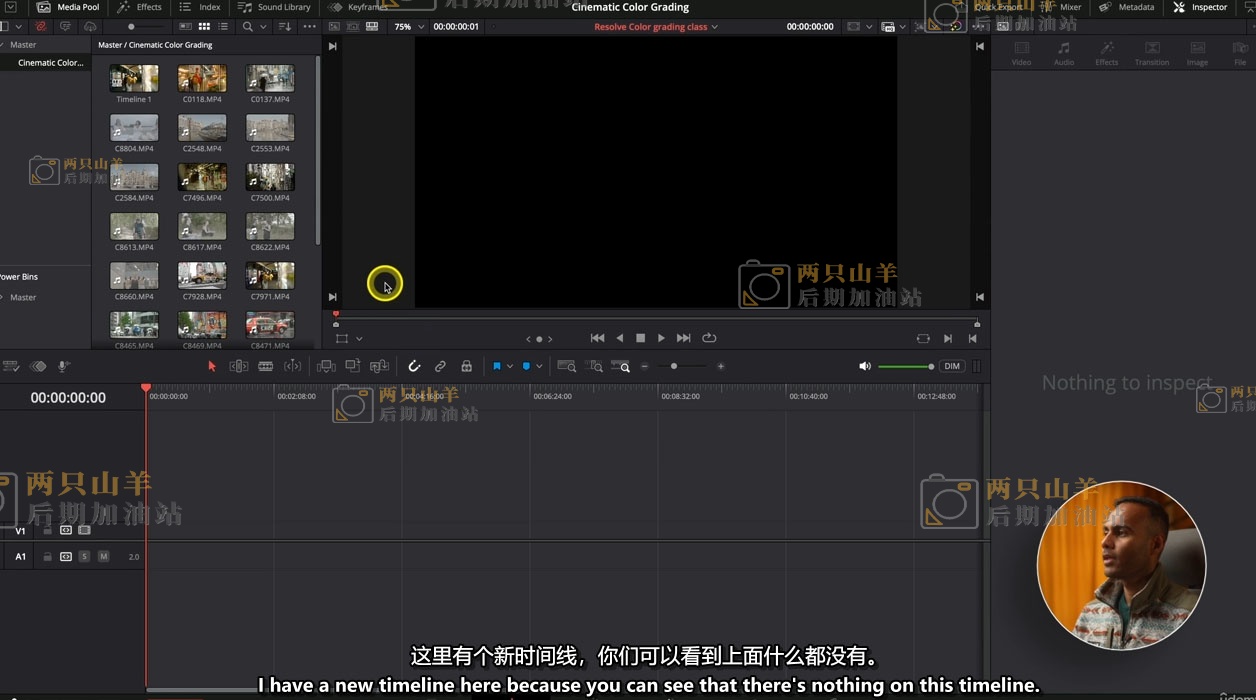Open the viewer zoom 75% dropdown
This screenshot has width=1256, height=700.
(408, 27)
